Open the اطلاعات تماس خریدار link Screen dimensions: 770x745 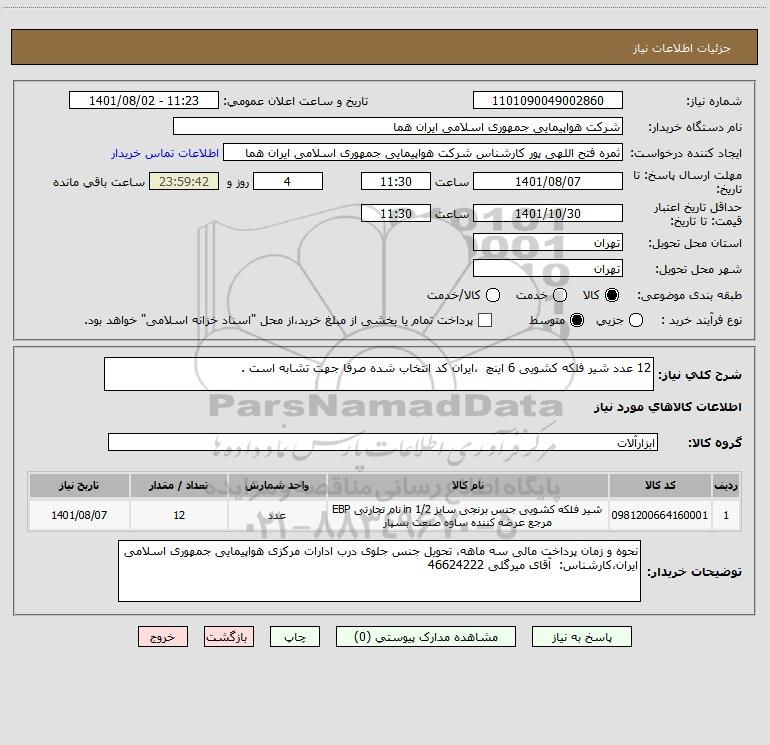(165, 153)
